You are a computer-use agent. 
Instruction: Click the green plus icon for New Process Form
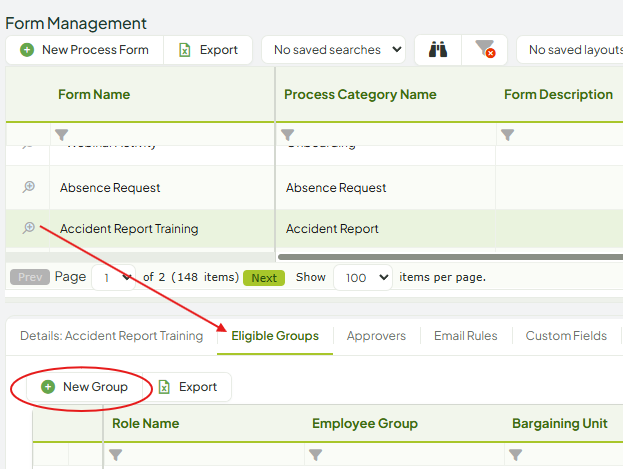27,50
